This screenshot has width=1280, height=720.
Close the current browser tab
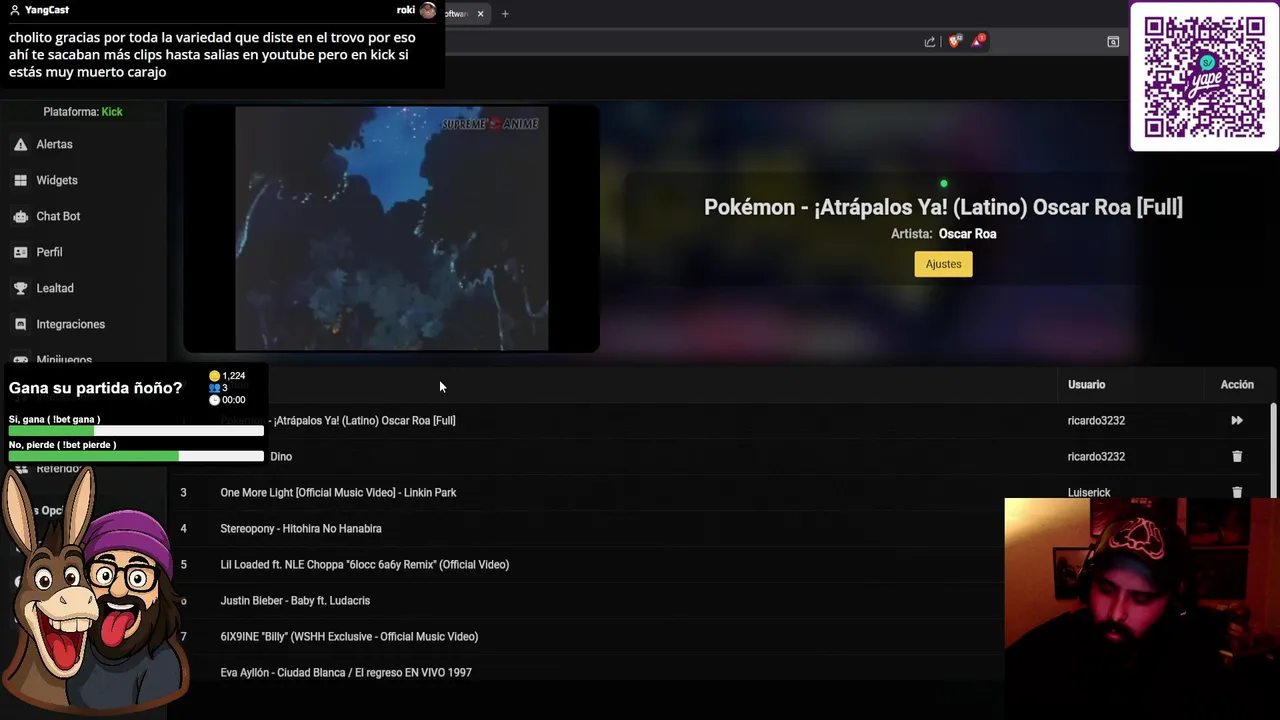(481, 14)
